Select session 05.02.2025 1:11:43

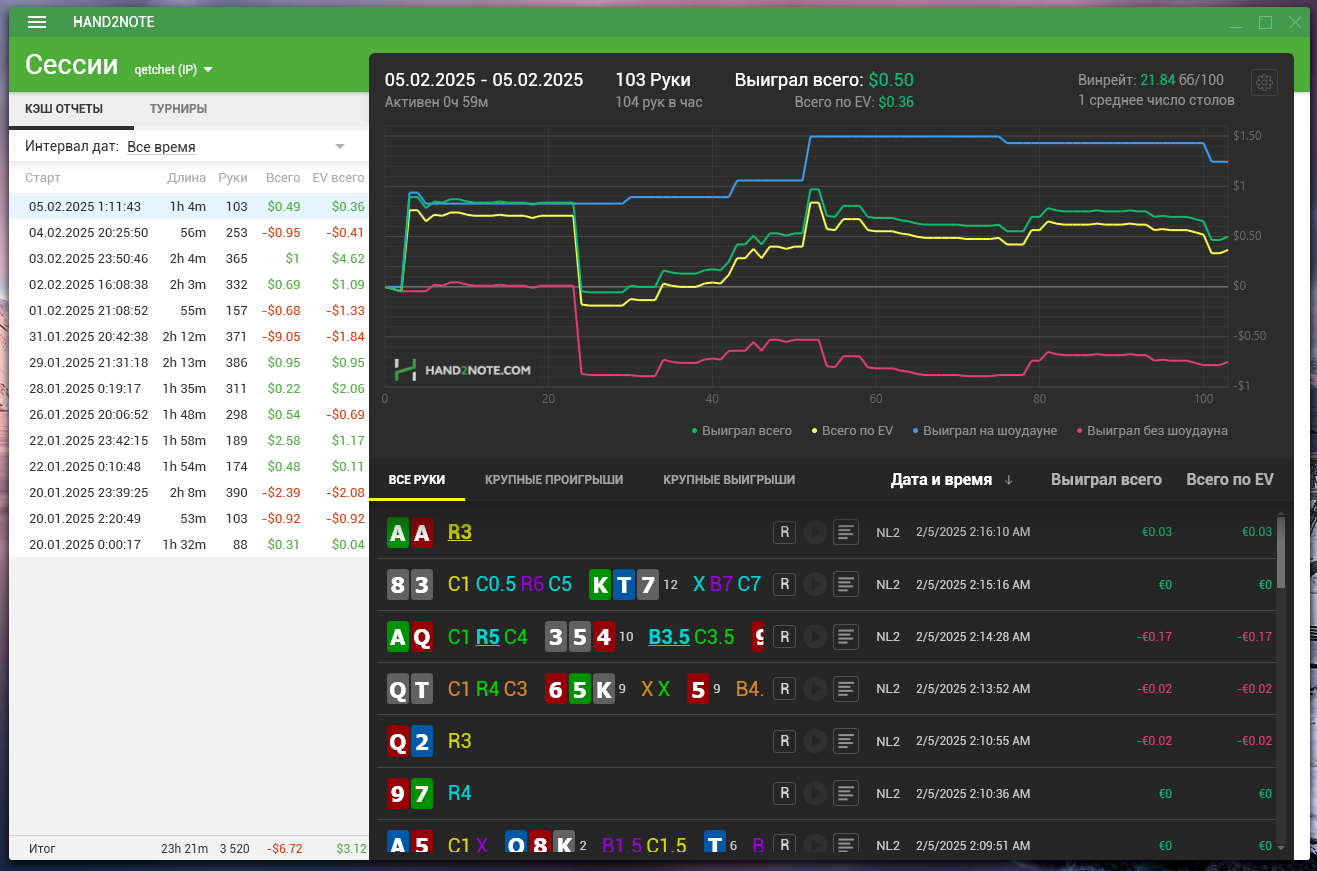click(189, 207)
